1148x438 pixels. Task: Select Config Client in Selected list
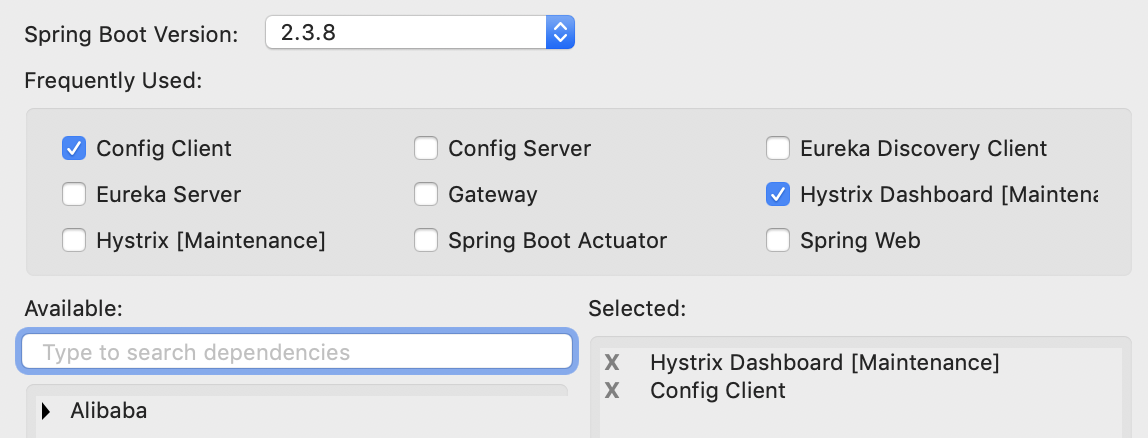(718, 390)
